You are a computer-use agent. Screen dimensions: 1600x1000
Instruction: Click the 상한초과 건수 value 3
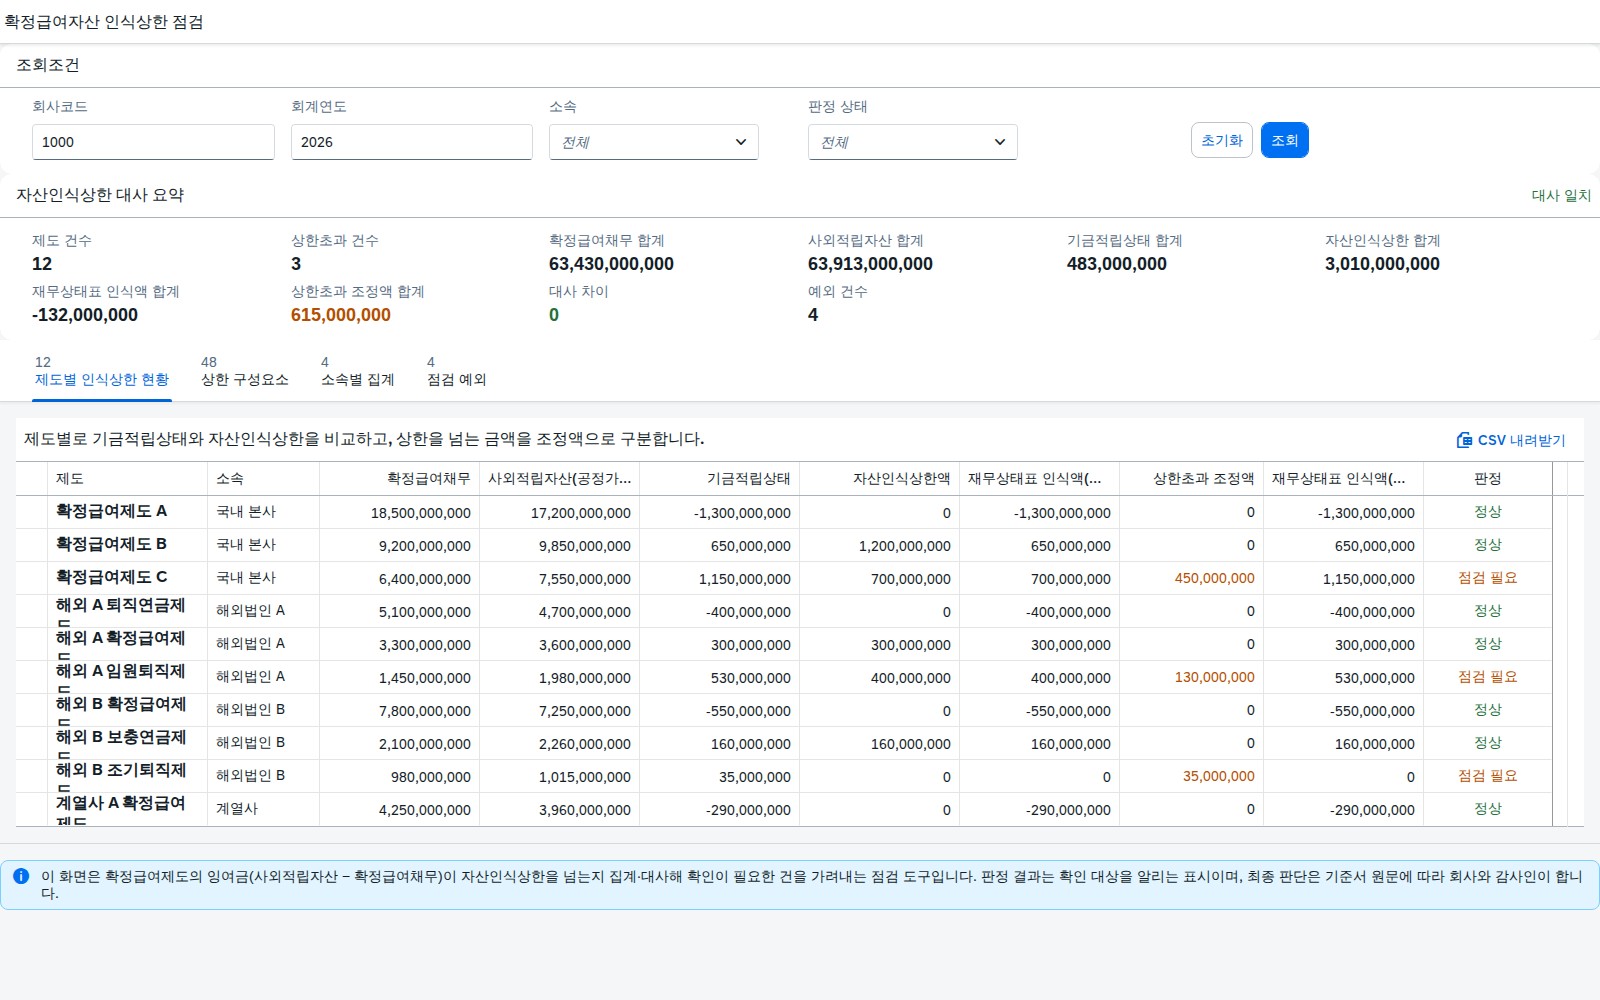pos(296,264)
